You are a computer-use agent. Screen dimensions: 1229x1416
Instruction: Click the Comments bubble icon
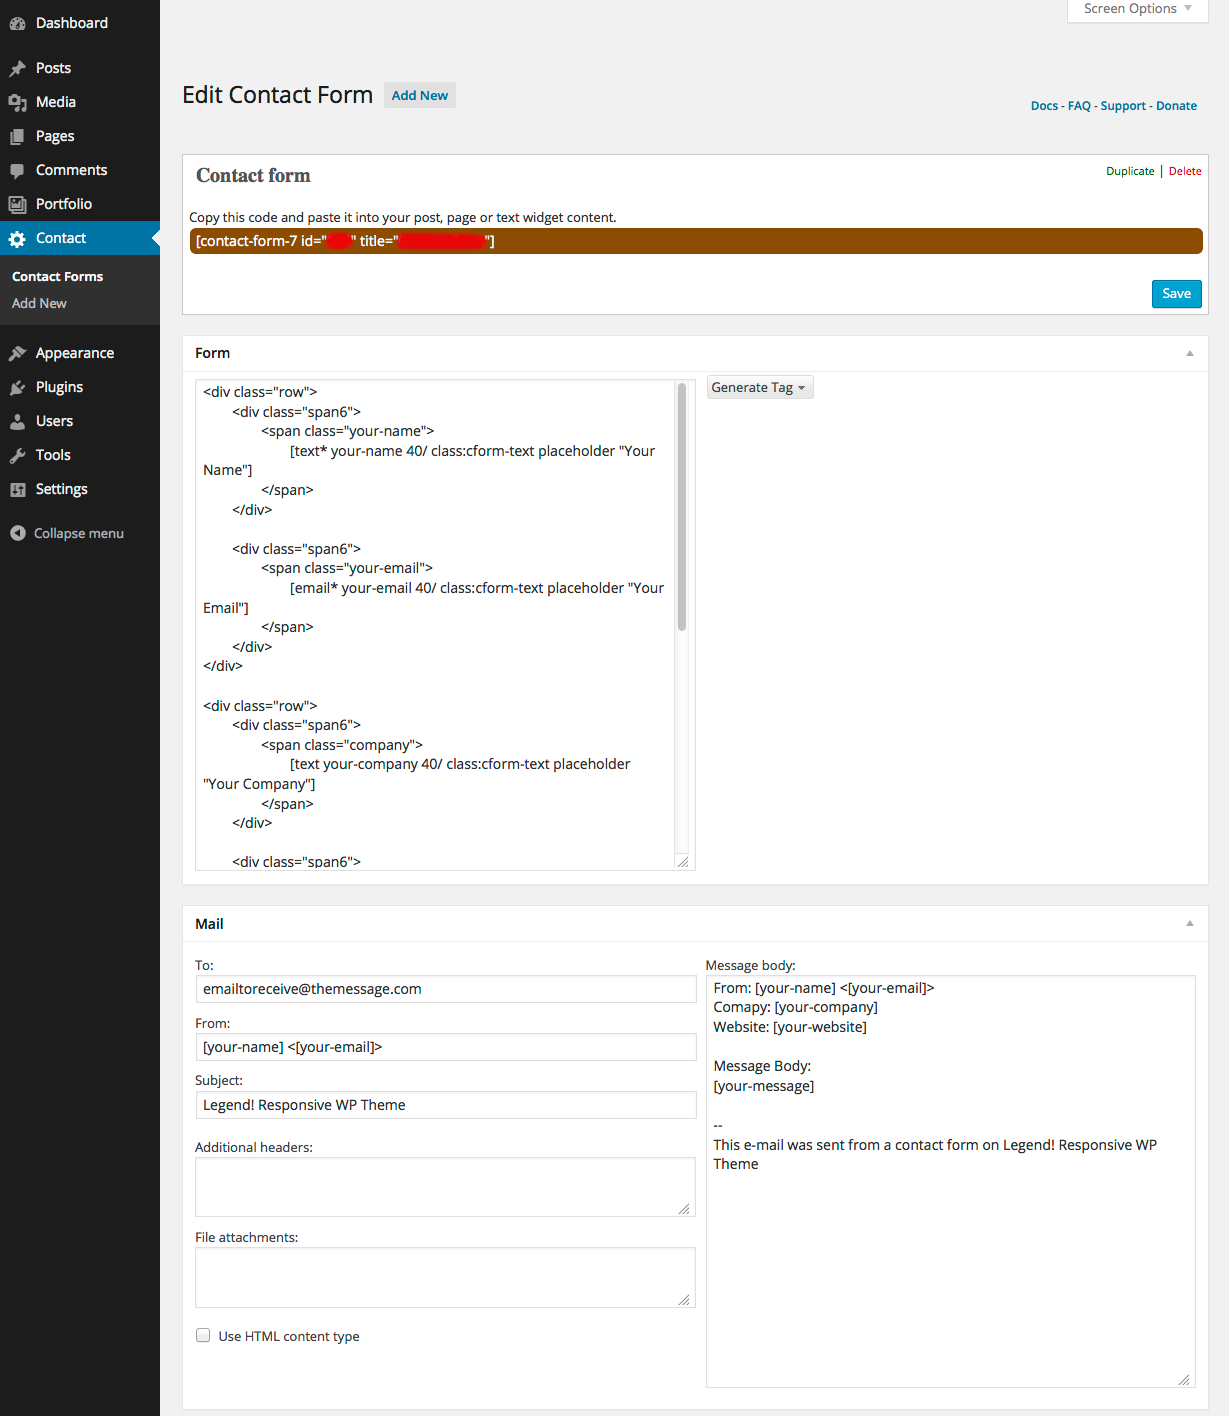17,170
